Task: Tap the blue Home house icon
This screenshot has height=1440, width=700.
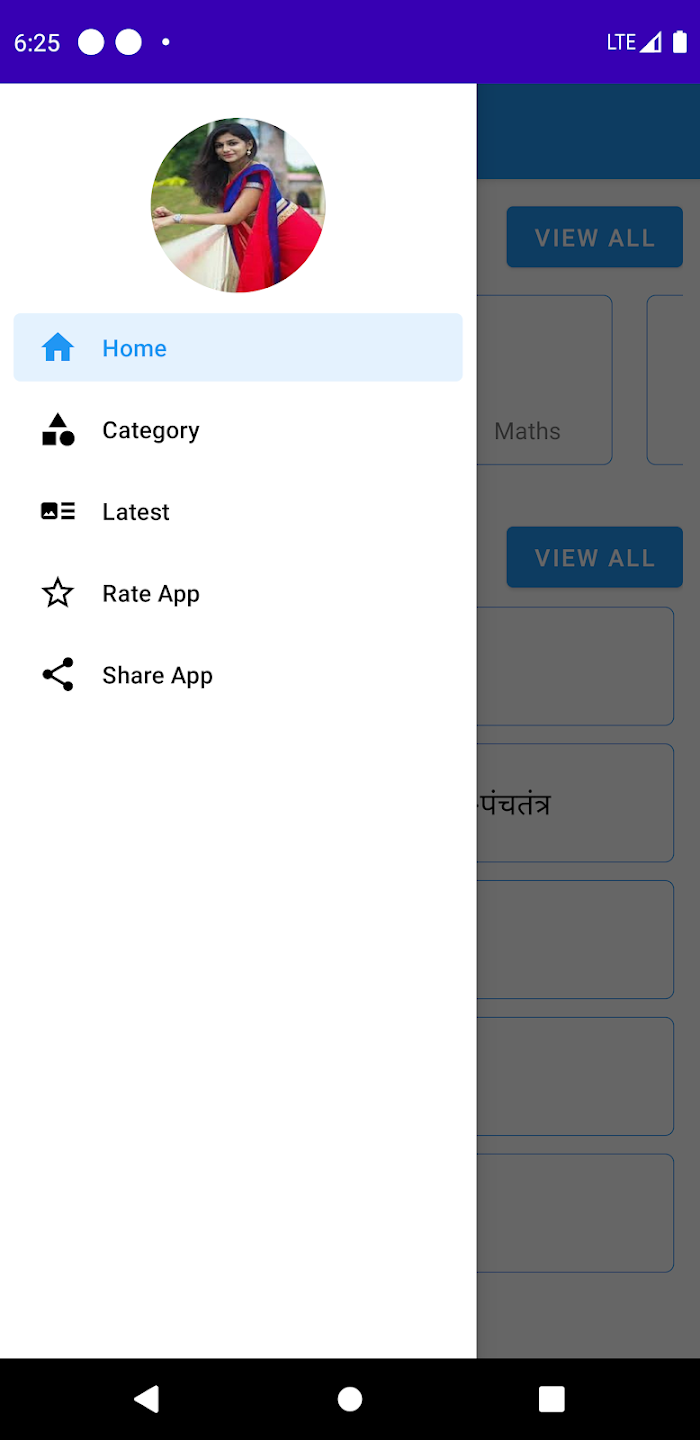Action: coord(58,347)
